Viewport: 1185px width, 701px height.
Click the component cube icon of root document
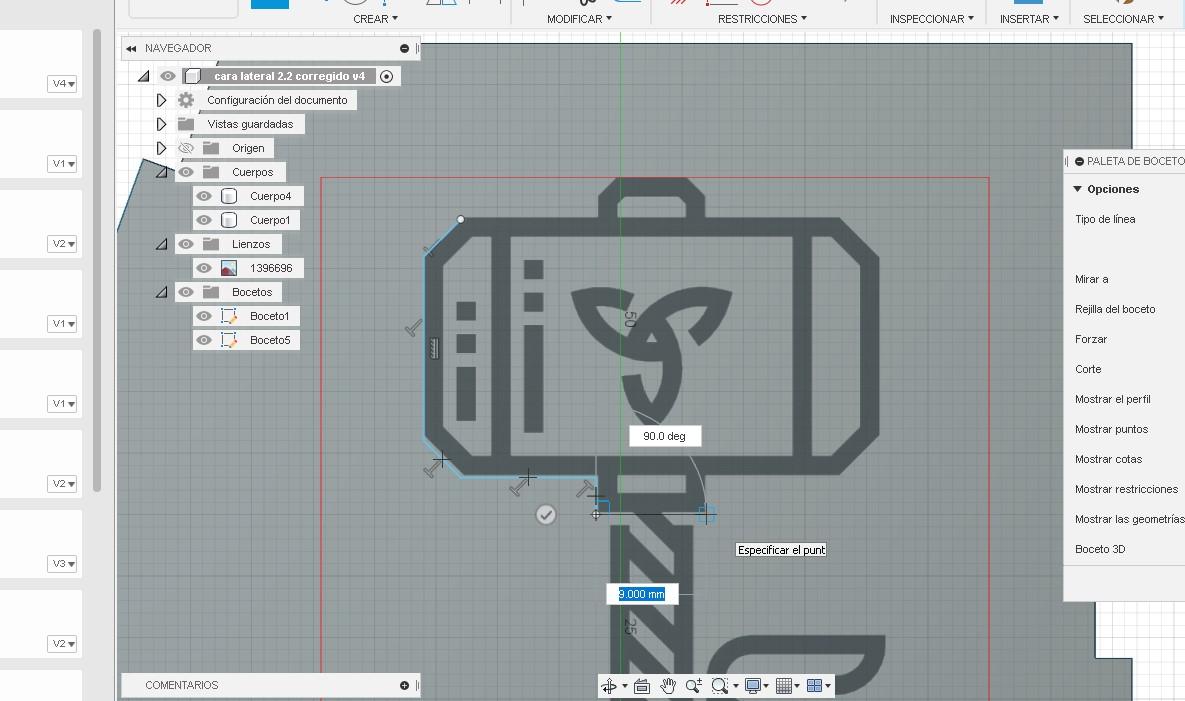click(193, 76)
